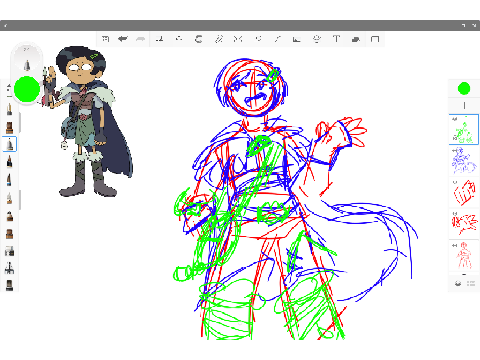Select the red folded-shape layer thumbnail
The width and height of the screenshot is (480, 360).
(464, 192)
